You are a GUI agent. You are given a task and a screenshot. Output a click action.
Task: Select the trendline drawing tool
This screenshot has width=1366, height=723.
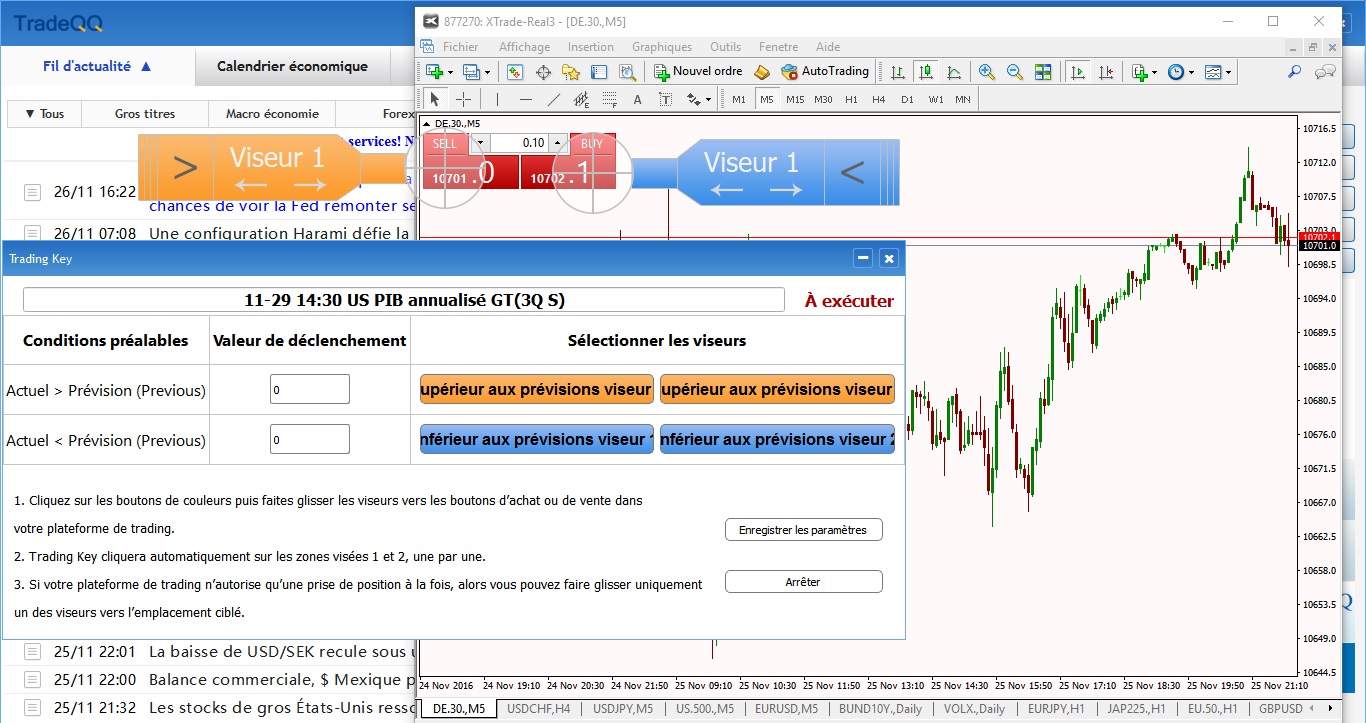553,99
